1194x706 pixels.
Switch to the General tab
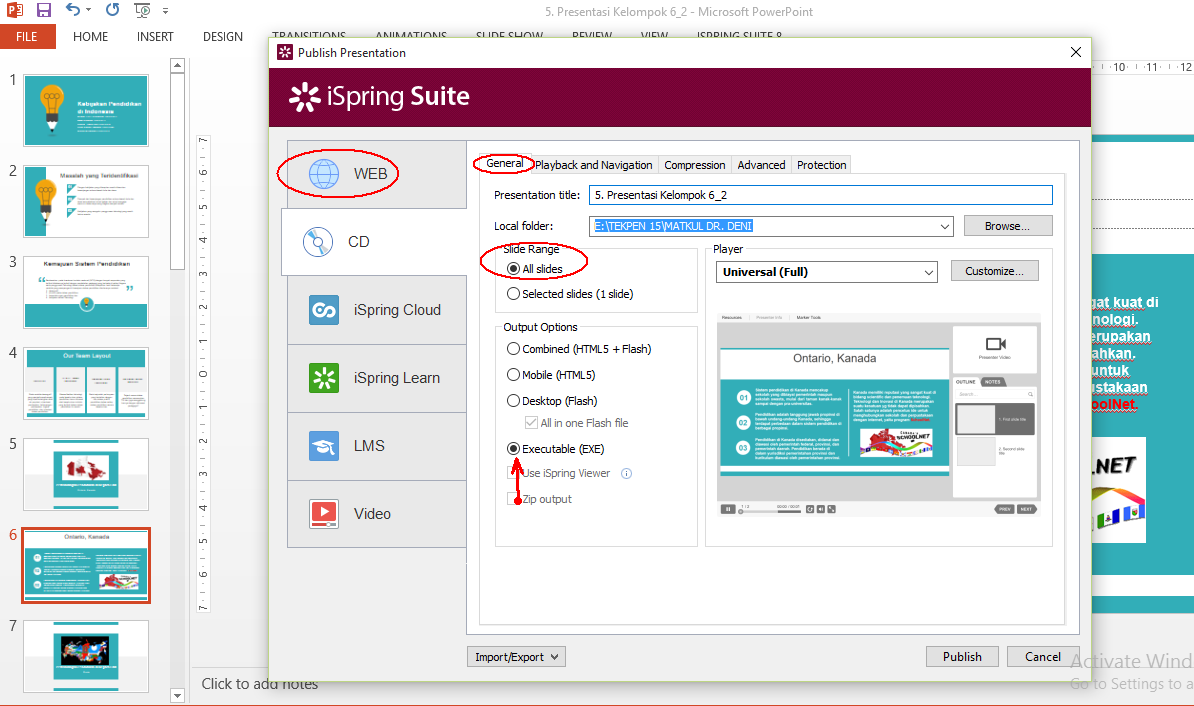pos(505,164)
